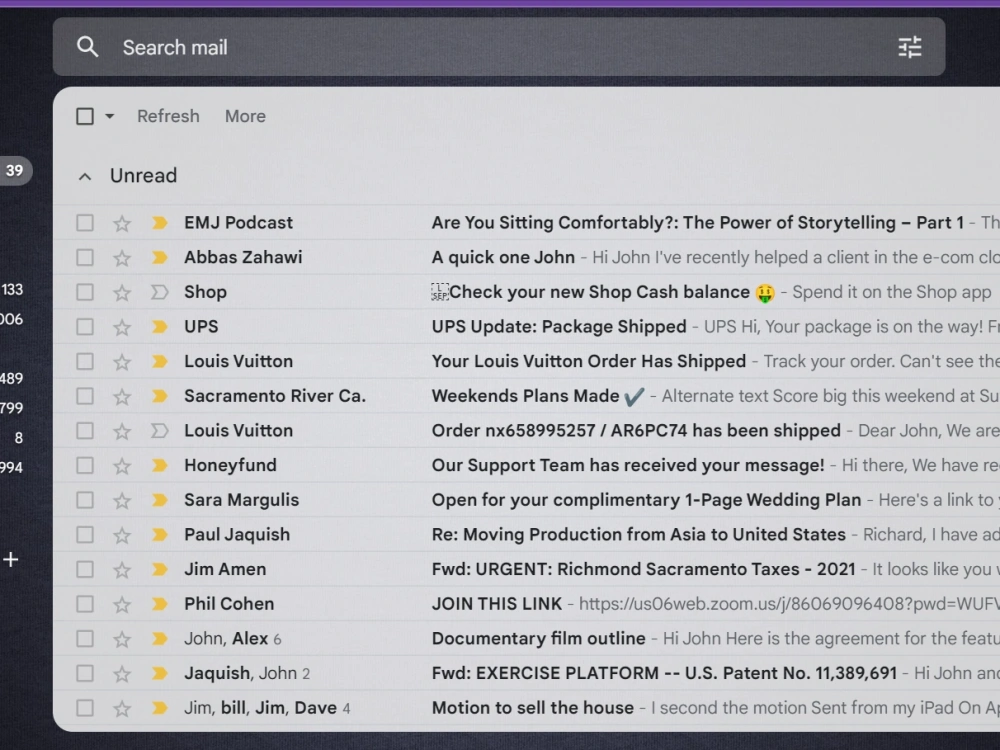This screenshot has width=1000, height=750.
Task: Toggle importance marker on Abbas Zahawi email
Action: 159,257
